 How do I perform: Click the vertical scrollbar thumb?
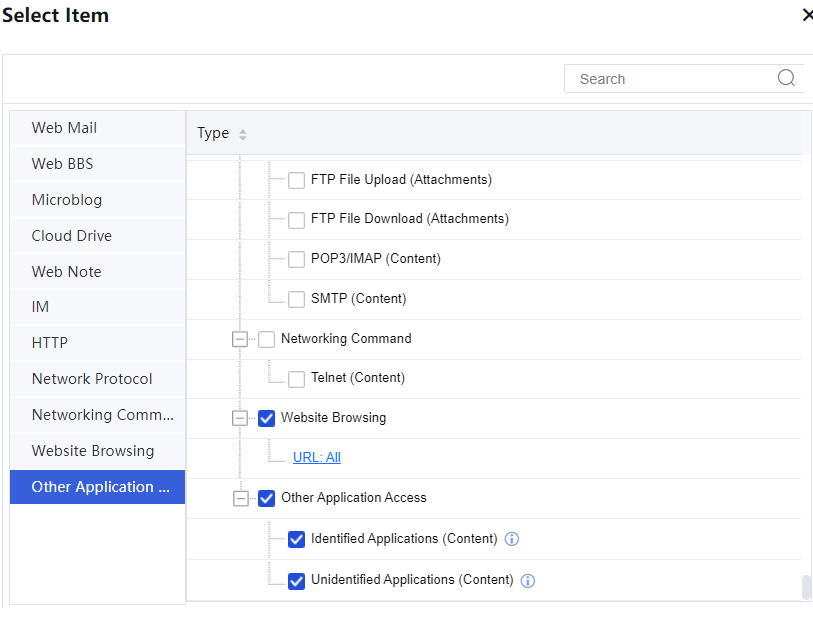(x=806, y=587)
